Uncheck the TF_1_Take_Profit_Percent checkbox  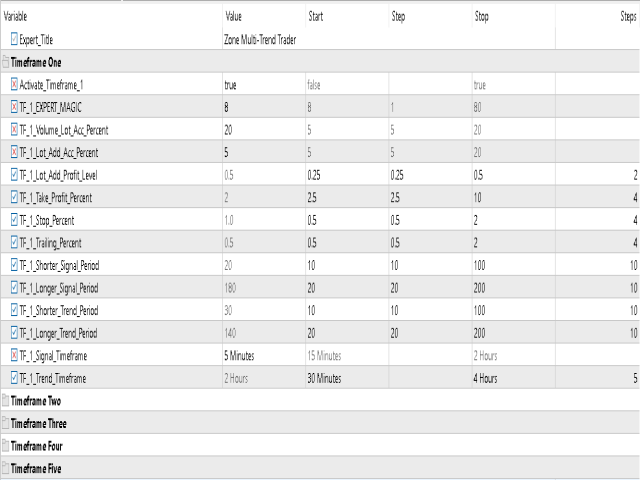[14, 198]
